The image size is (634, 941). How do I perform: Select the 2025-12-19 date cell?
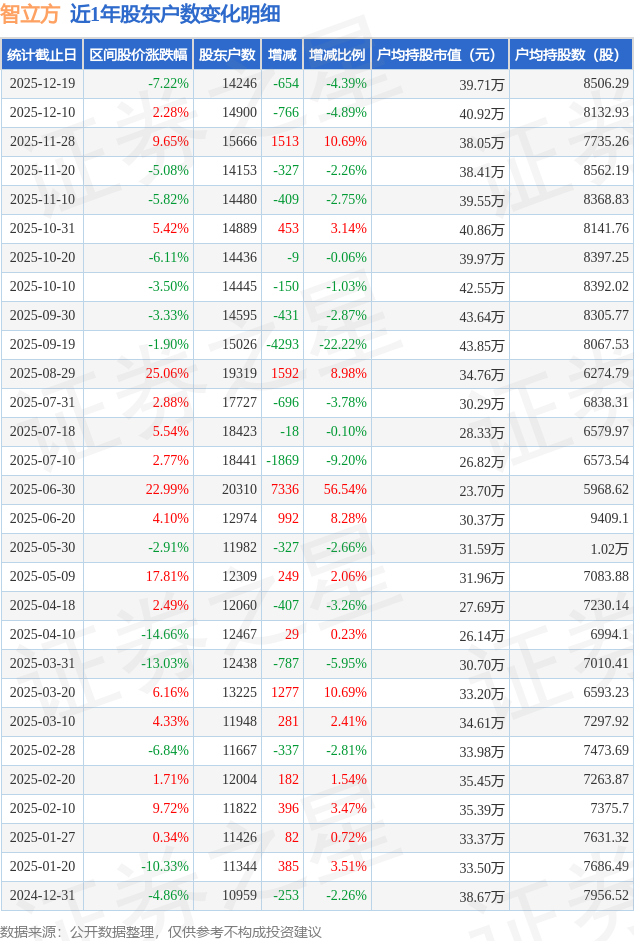coord(42,84)
